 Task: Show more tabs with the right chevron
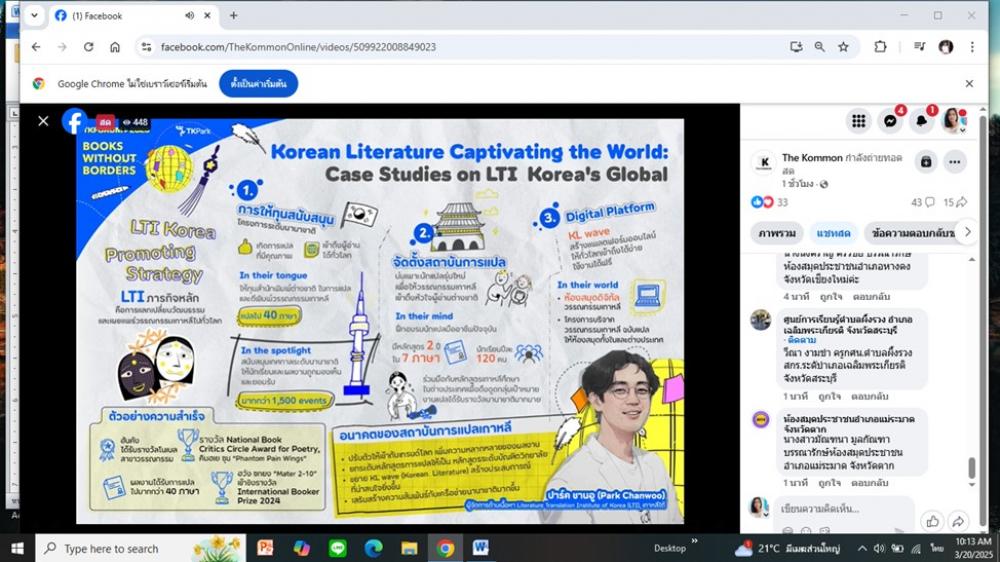coord(967,232)
